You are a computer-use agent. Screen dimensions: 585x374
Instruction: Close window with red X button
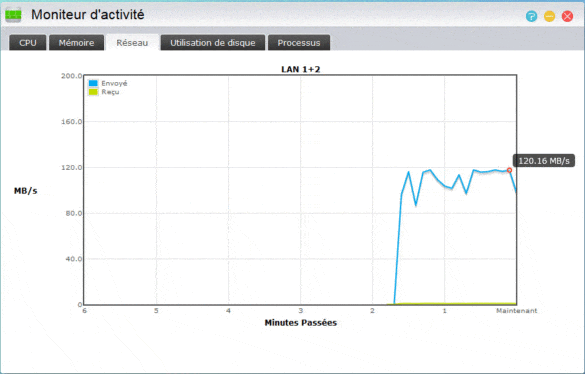(567, 16)
